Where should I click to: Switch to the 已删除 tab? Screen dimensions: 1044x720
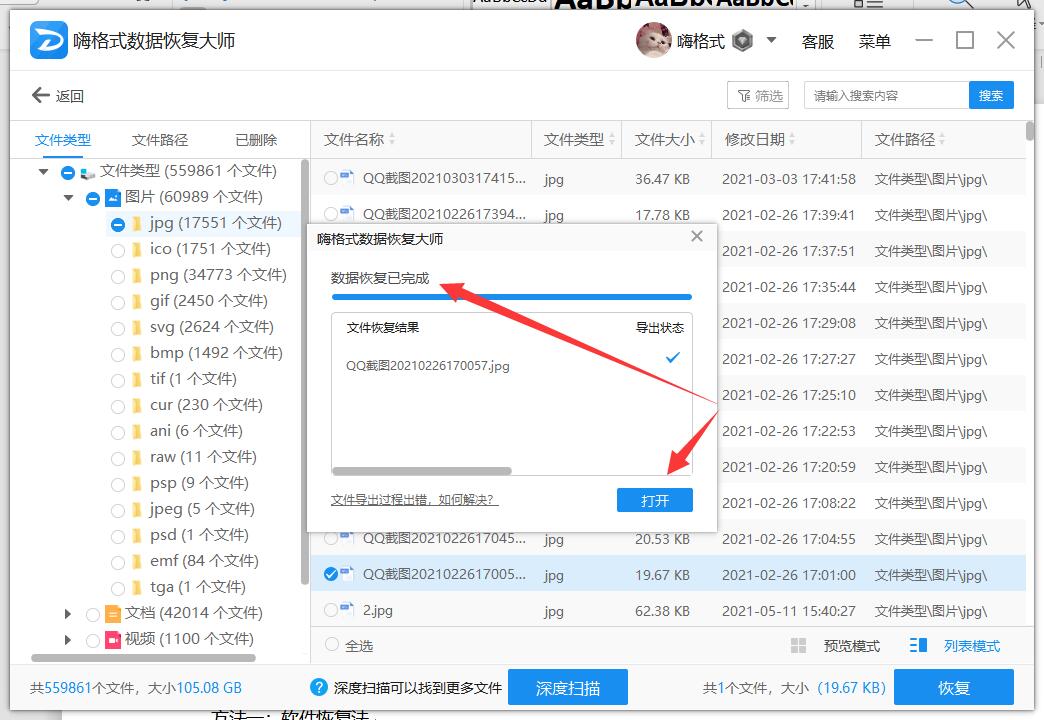(x=256, y=140)
